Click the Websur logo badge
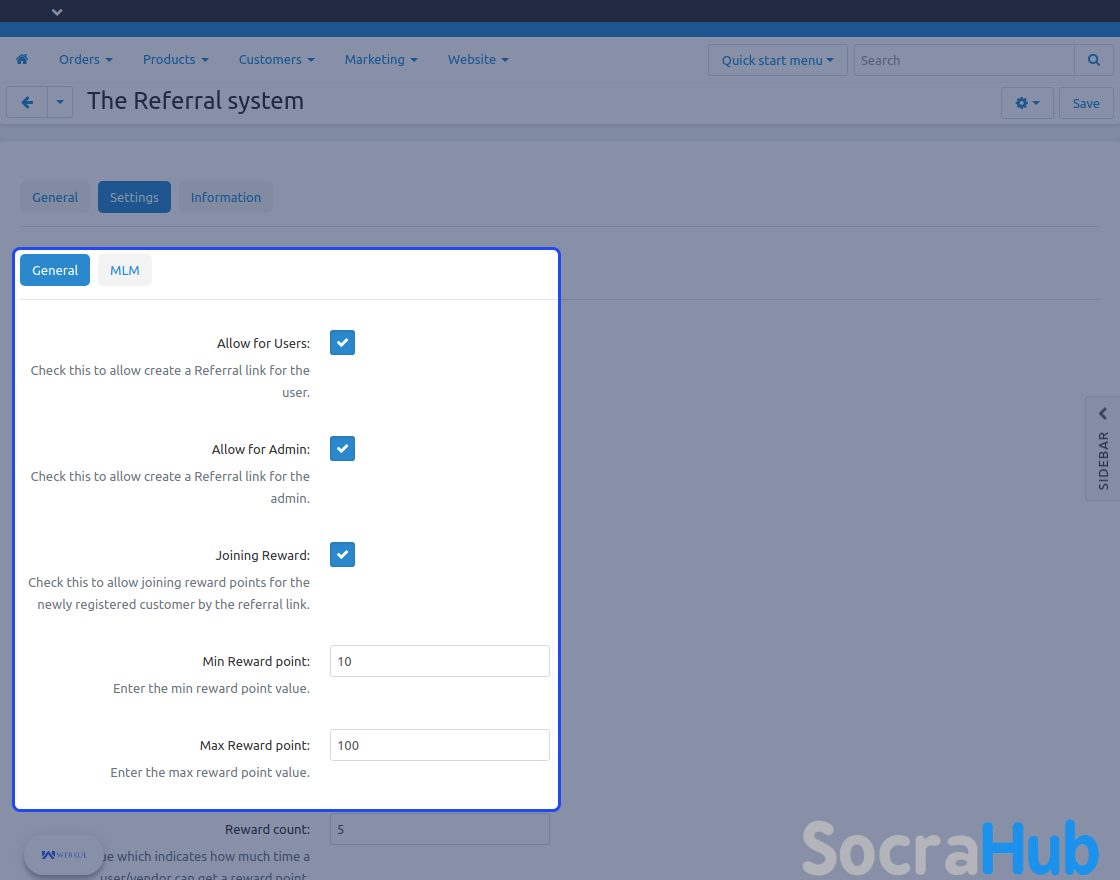This screenshot has height=880, width=1120. 64,855
